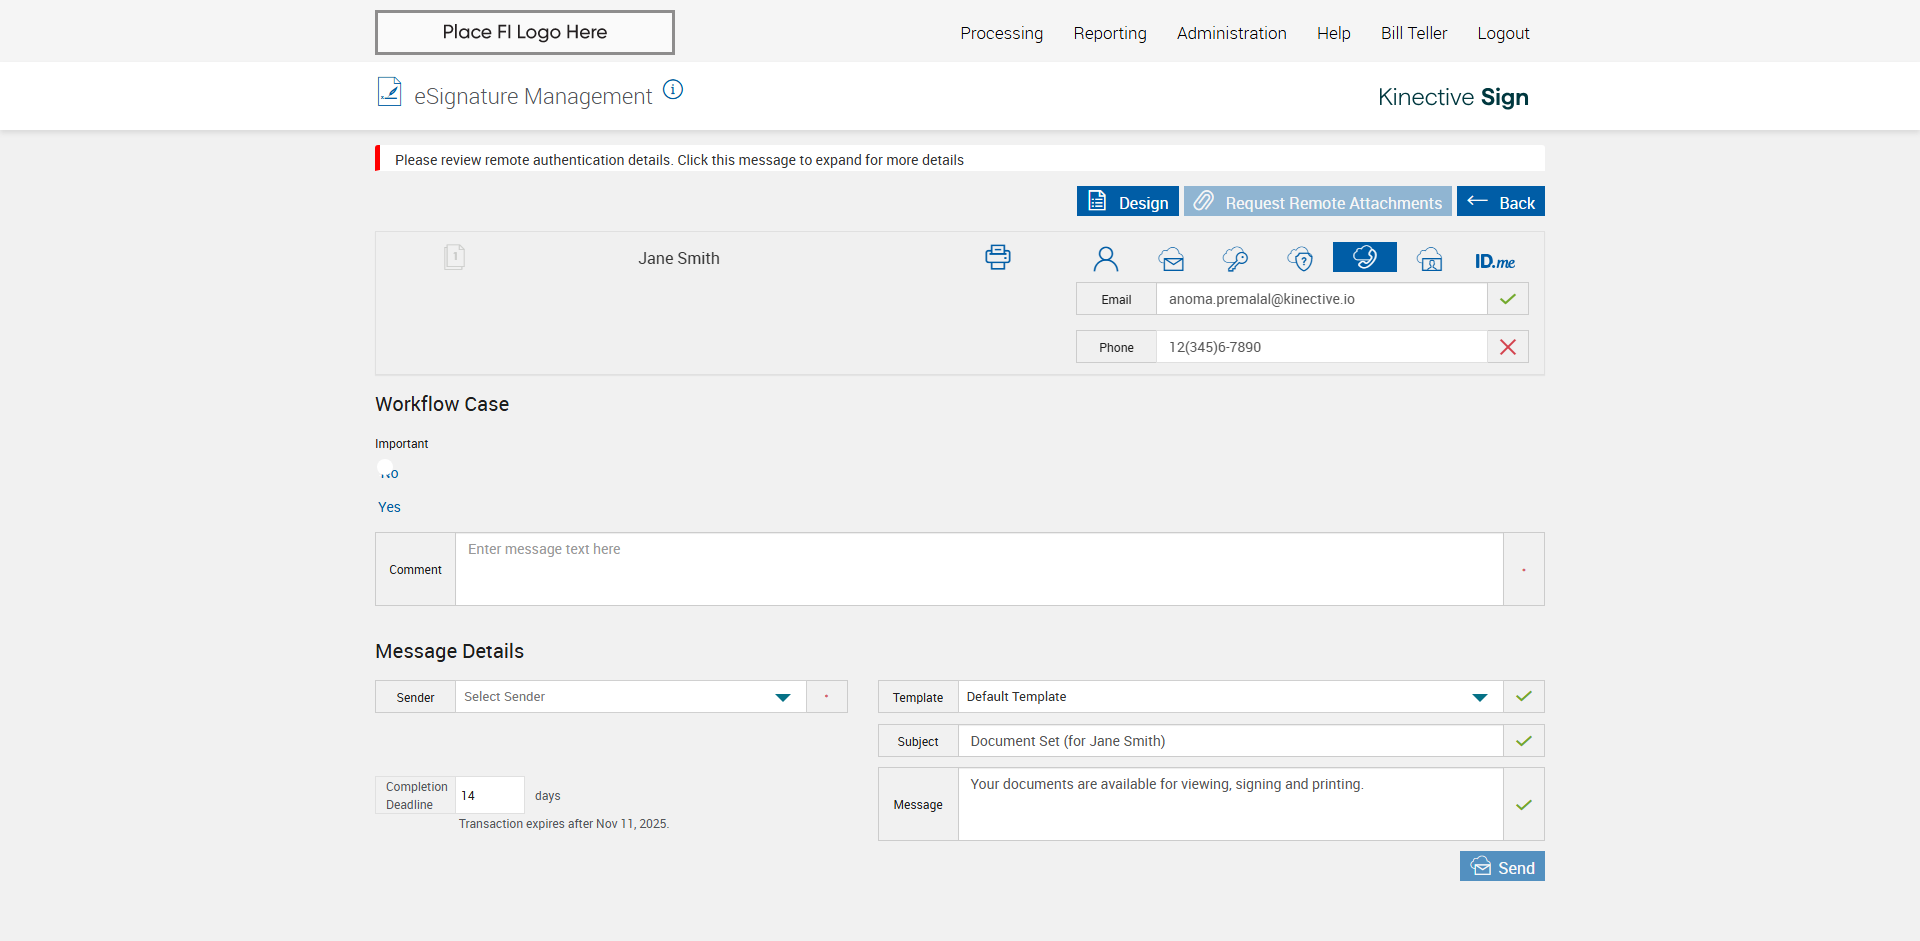1920x941 pixels.
Task: Expand the Default Template dropdown
Action: point(1229,697)
